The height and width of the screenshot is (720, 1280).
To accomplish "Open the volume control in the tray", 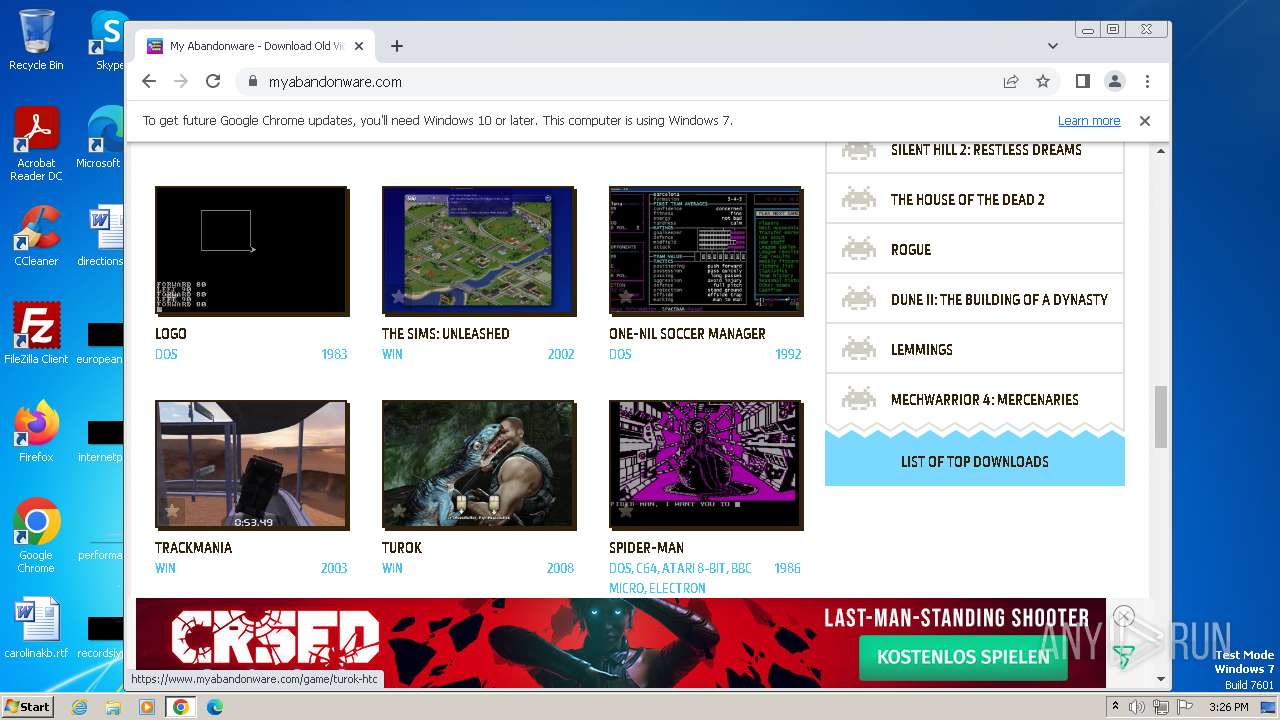I will coord(1137,707).
